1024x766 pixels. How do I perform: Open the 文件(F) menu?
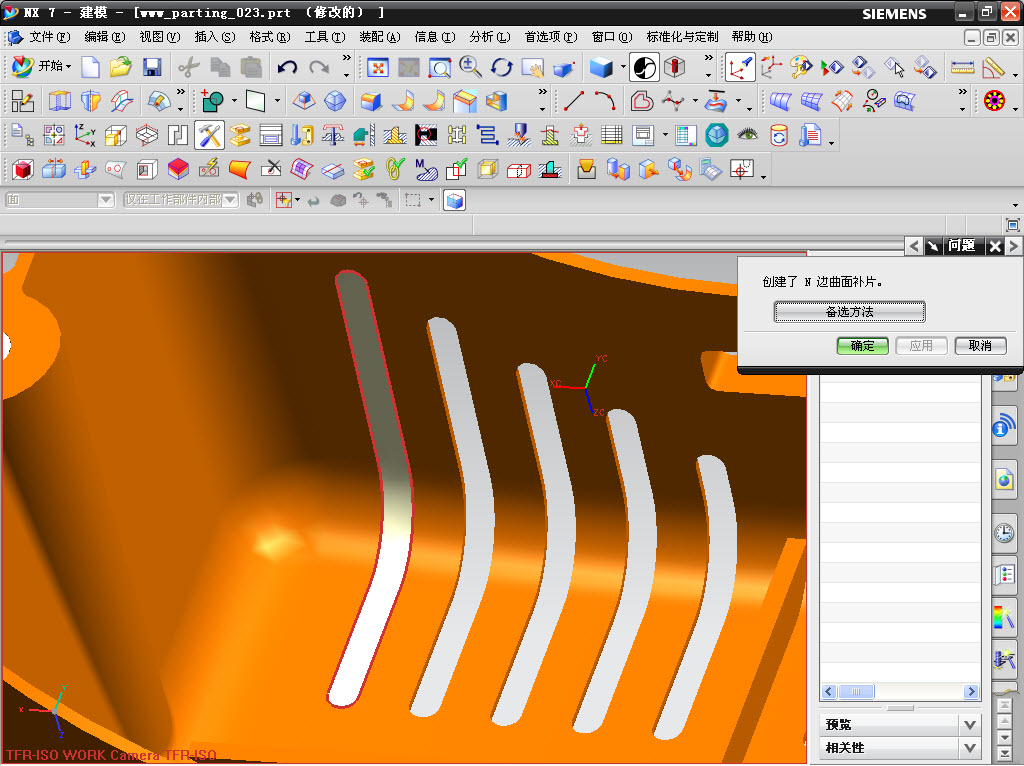pyautogui.click(x=50, y=37)
